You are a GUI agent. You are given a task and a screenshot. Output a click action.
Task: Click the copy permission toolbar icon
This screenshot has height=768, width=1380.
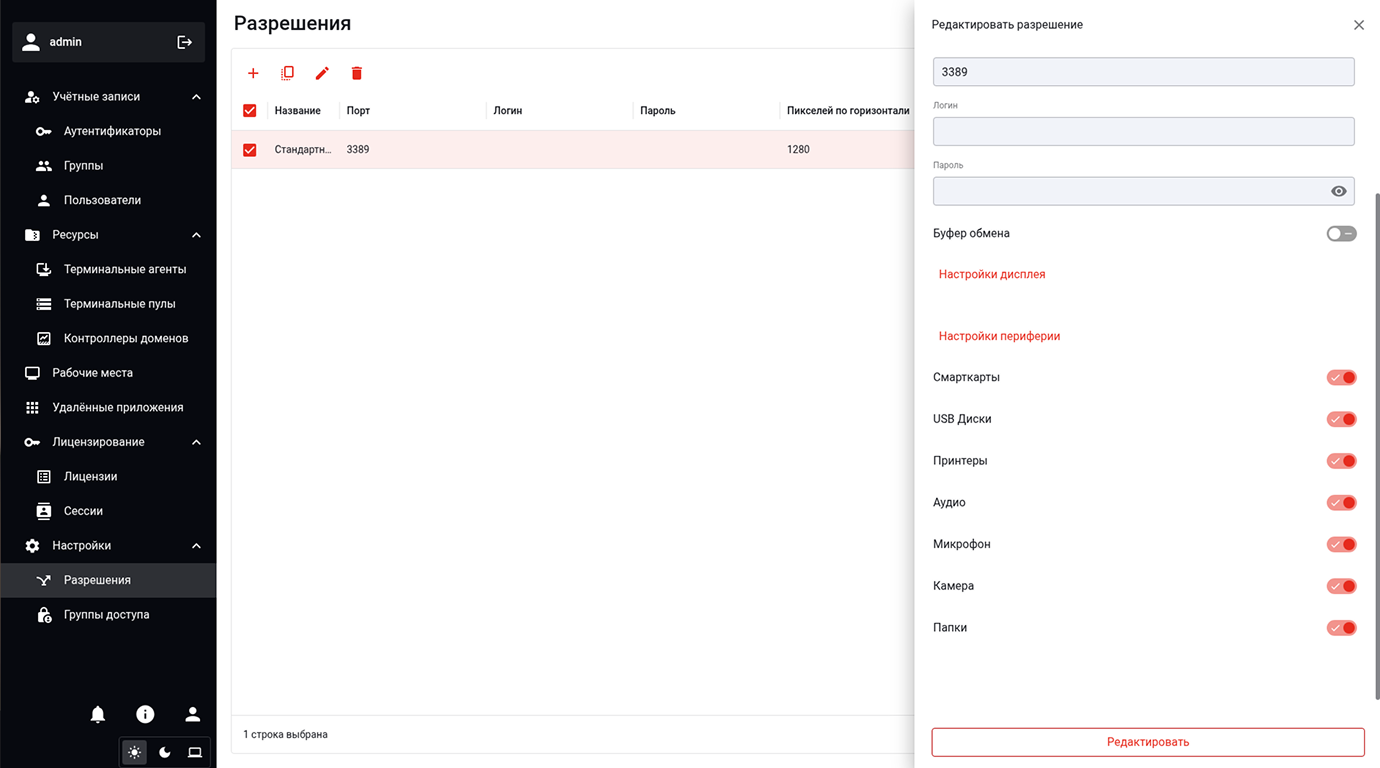point(288,73)
